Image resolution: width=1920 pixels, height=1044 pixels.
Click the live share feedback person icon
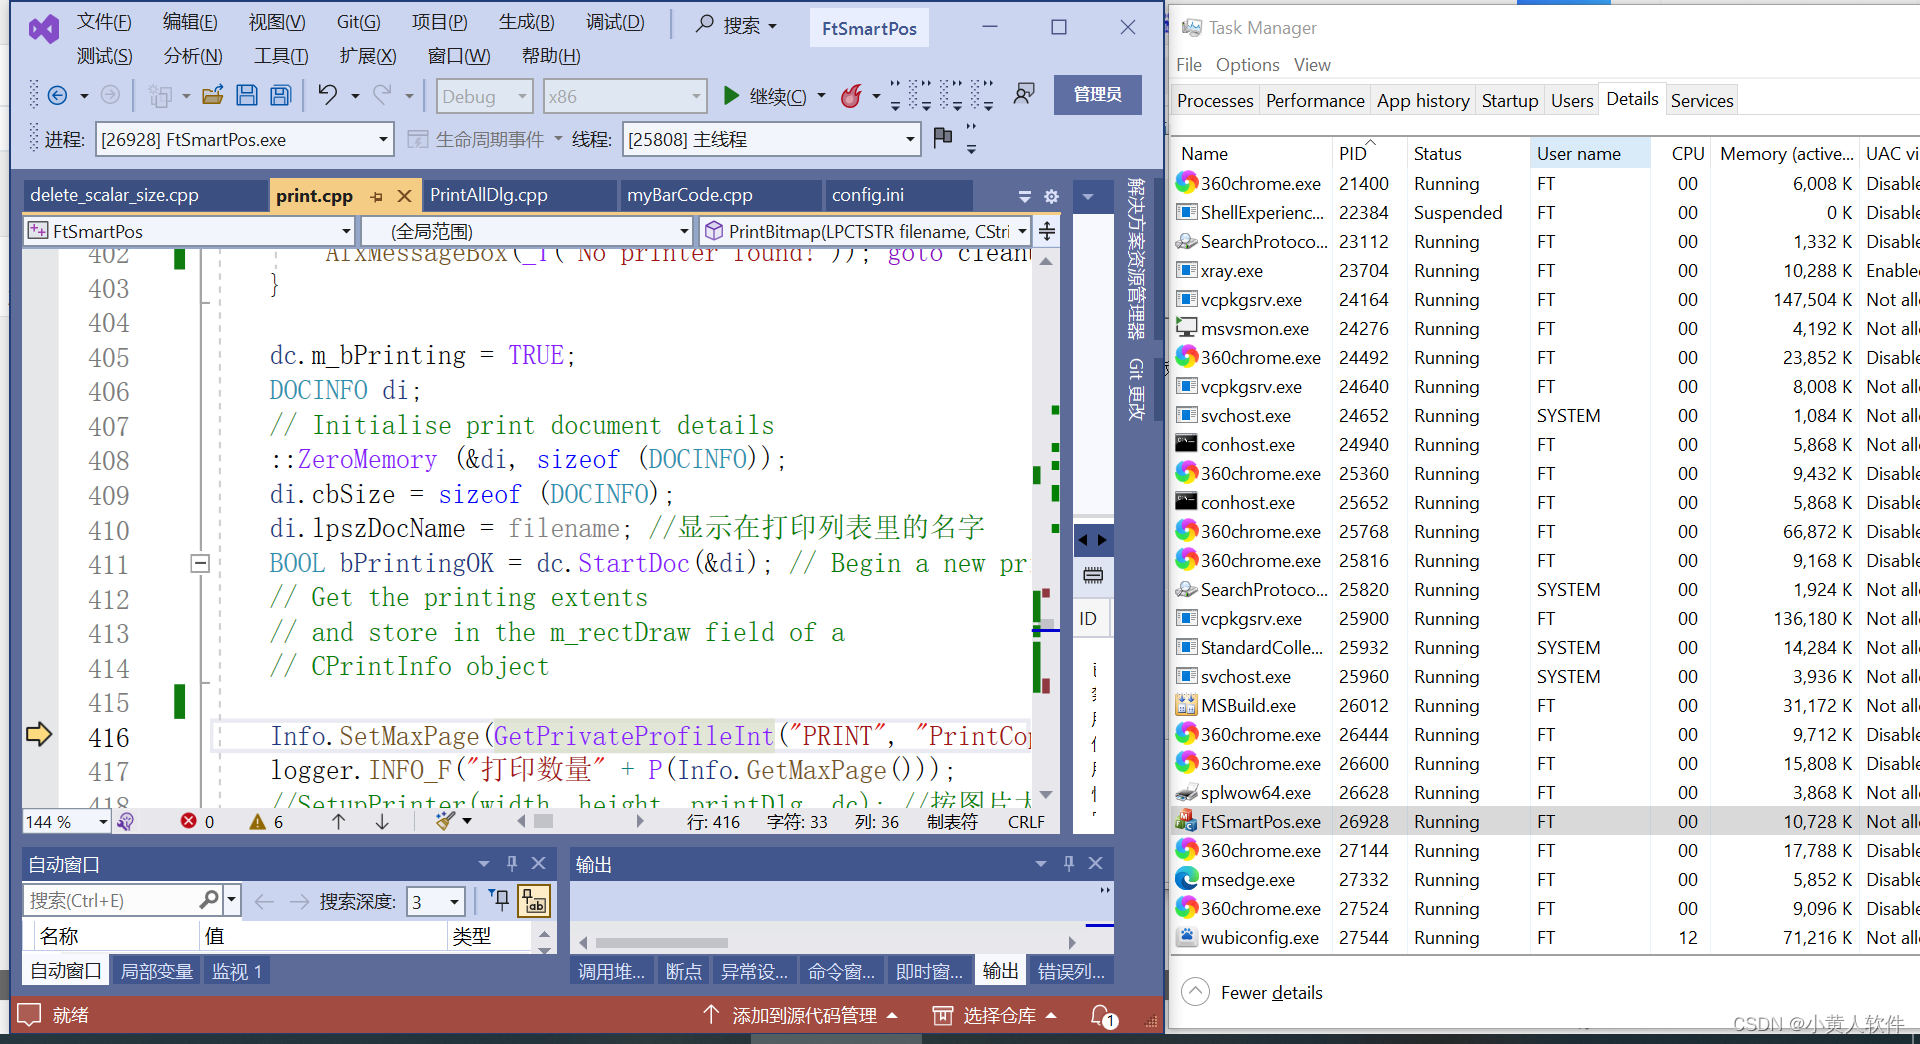click(1023, 94)
